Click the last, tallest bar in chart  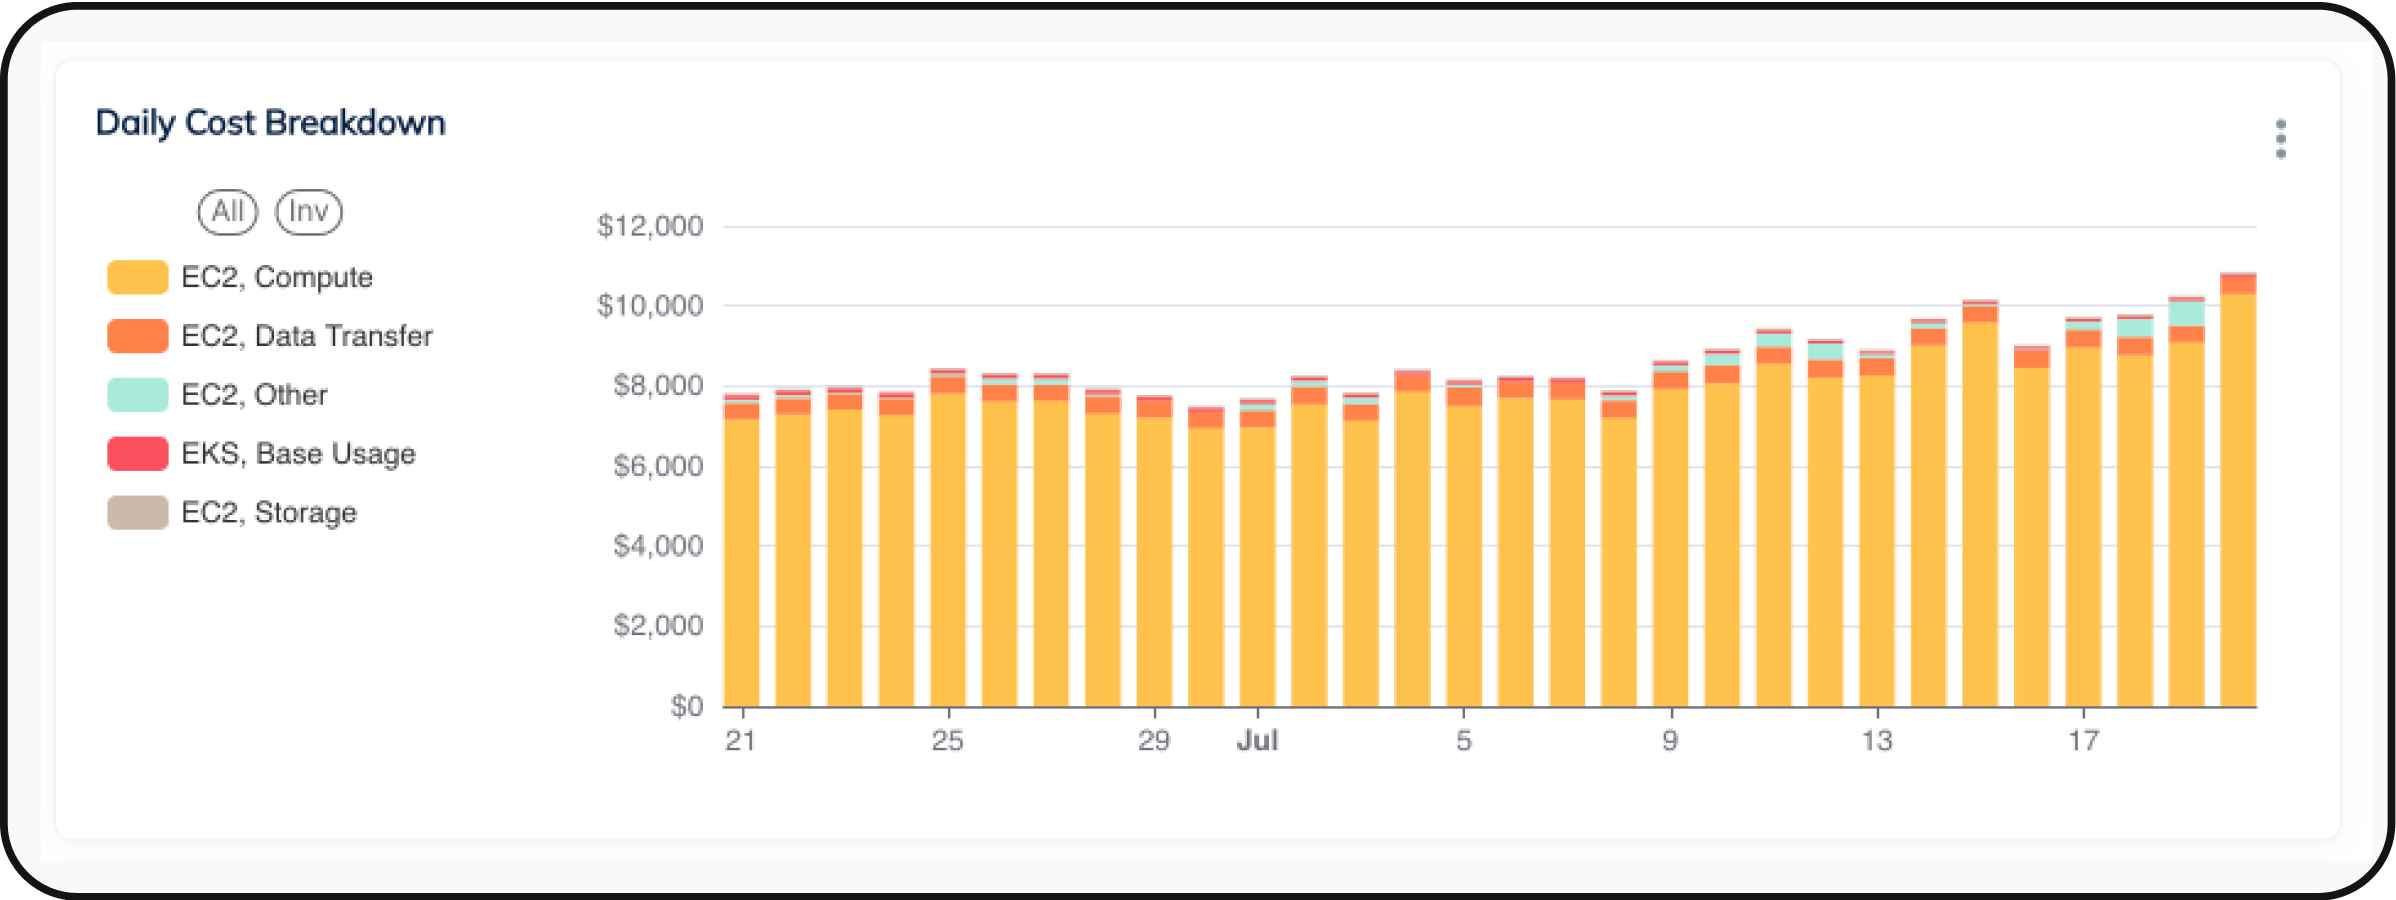coord(2238,500)
